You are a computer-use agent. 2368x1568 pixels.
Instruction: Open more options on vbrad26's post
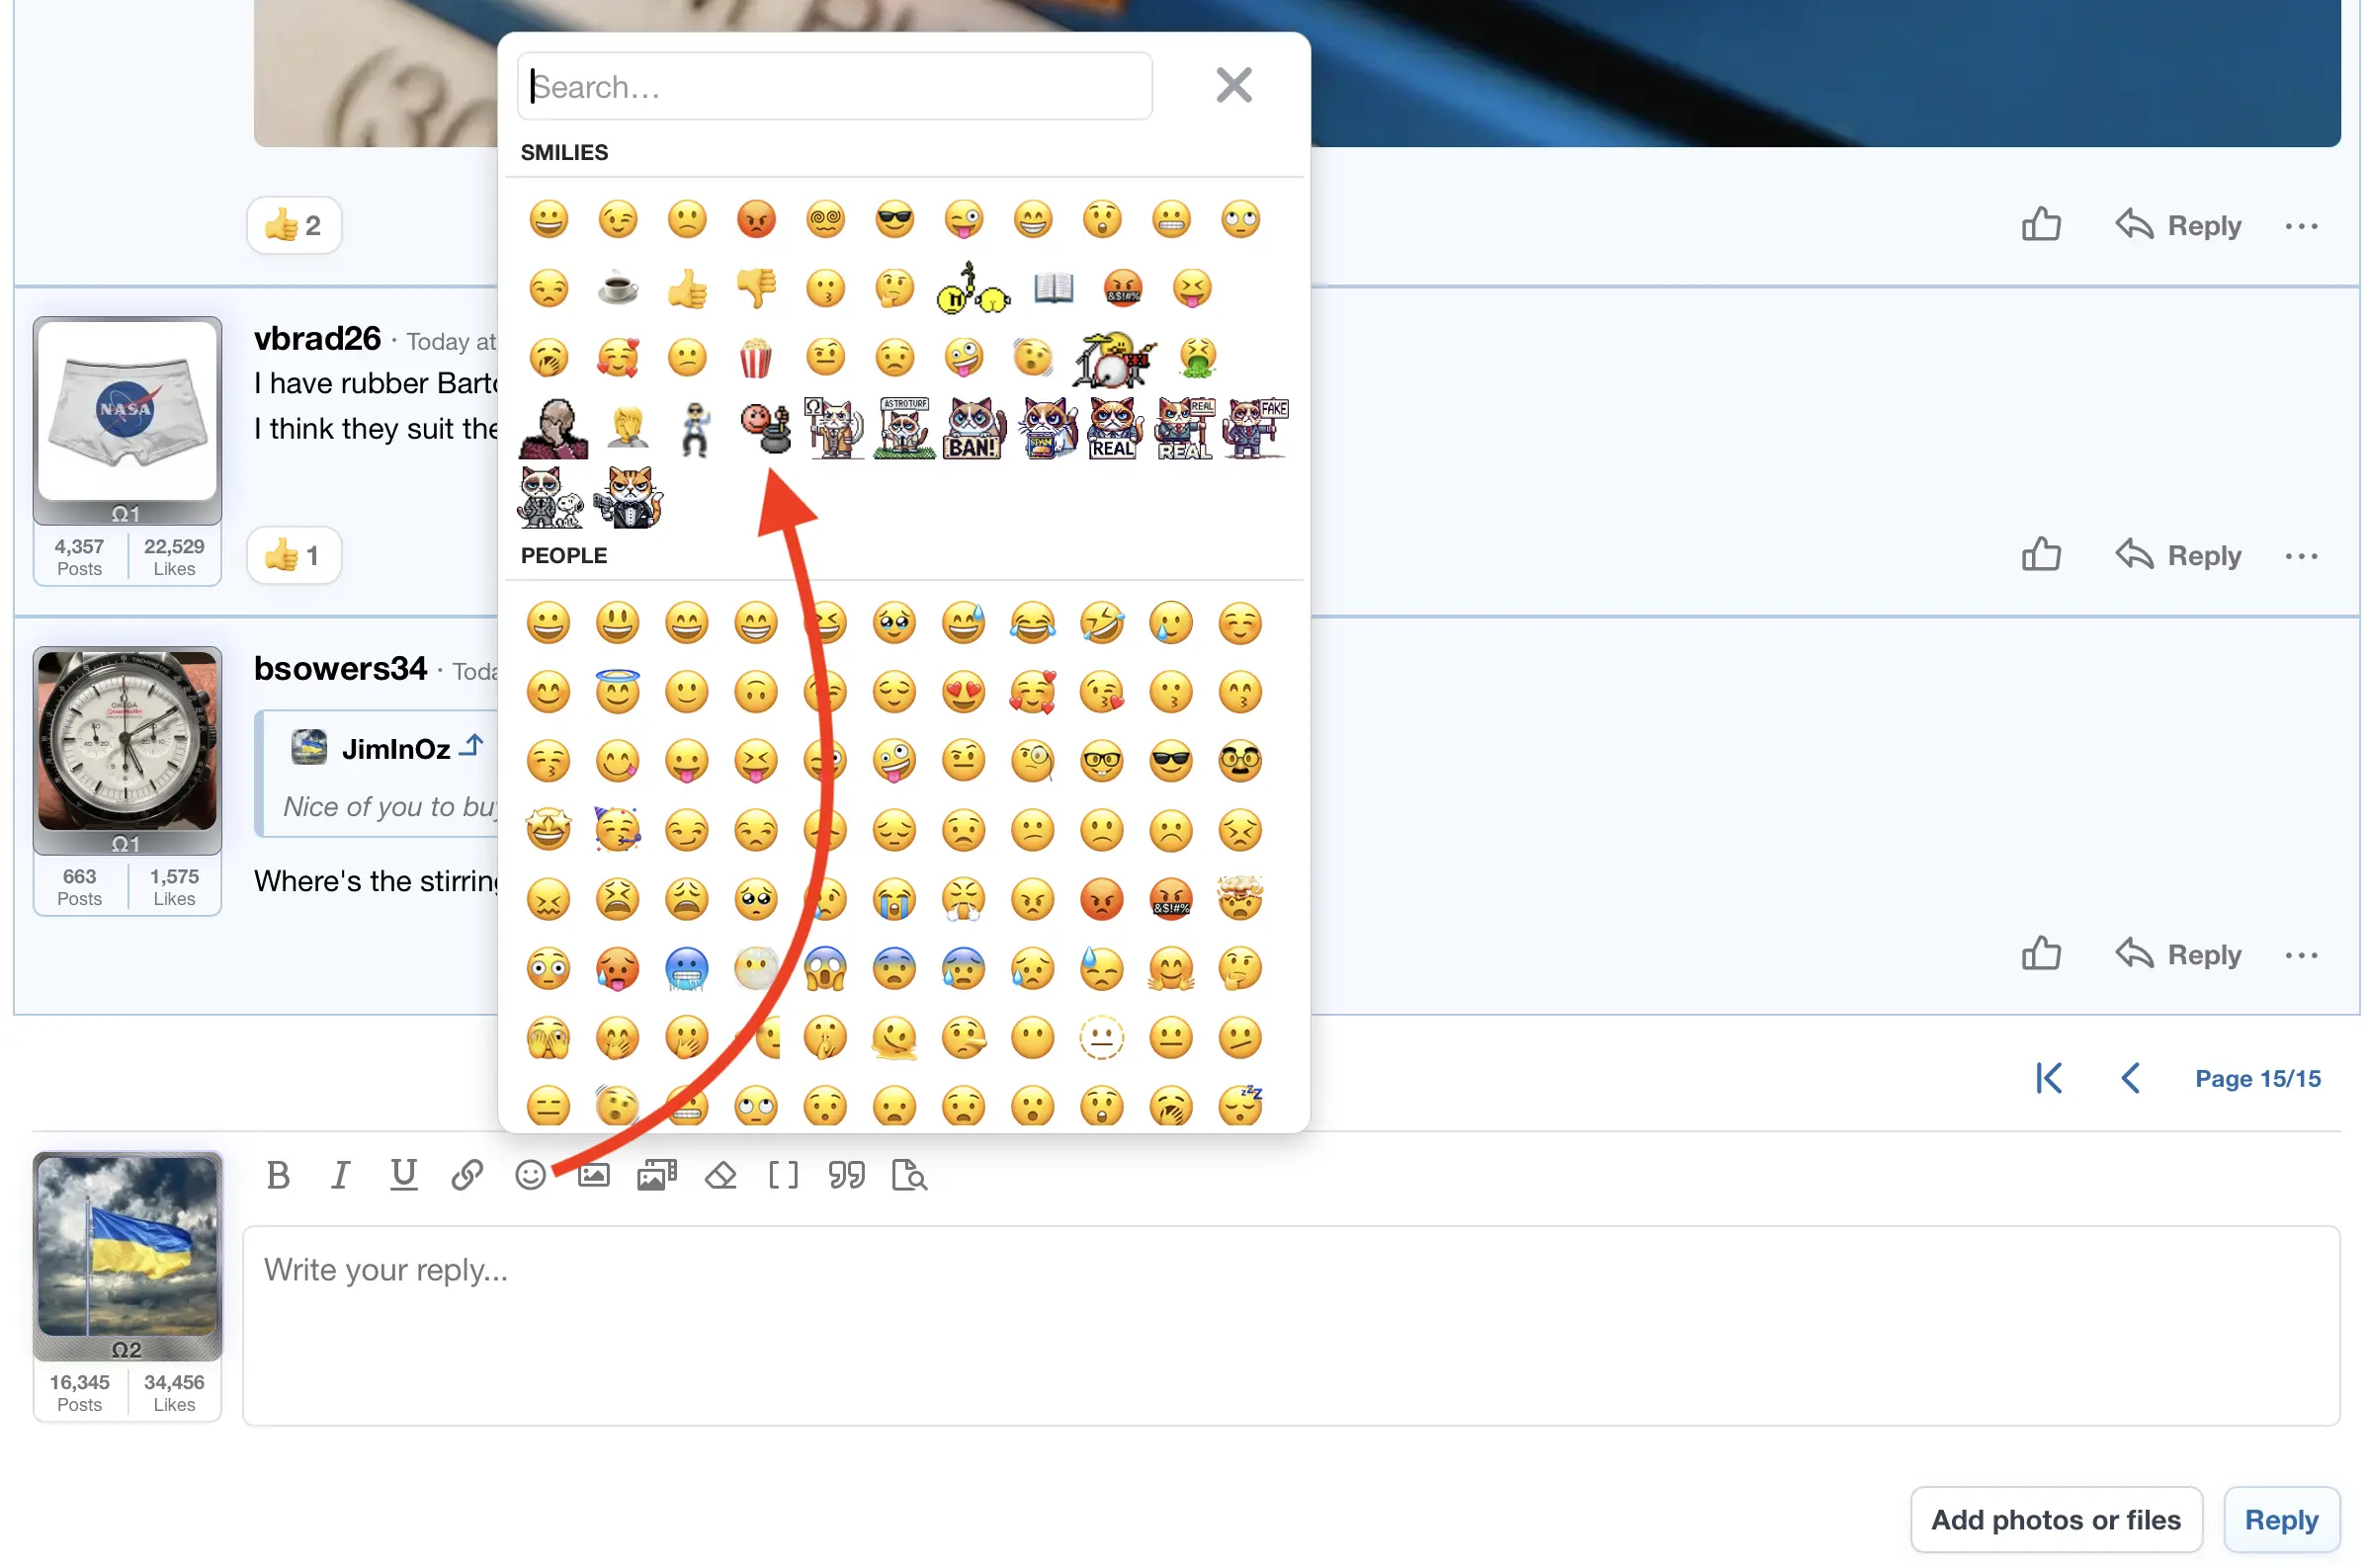pos(2301,557)
